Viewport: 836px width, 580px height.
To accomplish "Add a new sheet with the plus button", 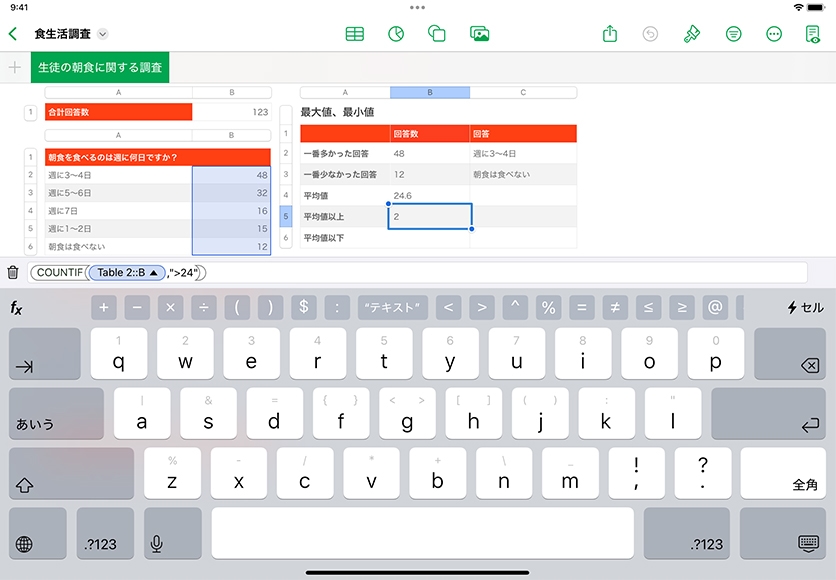I will tap(14, 67).
